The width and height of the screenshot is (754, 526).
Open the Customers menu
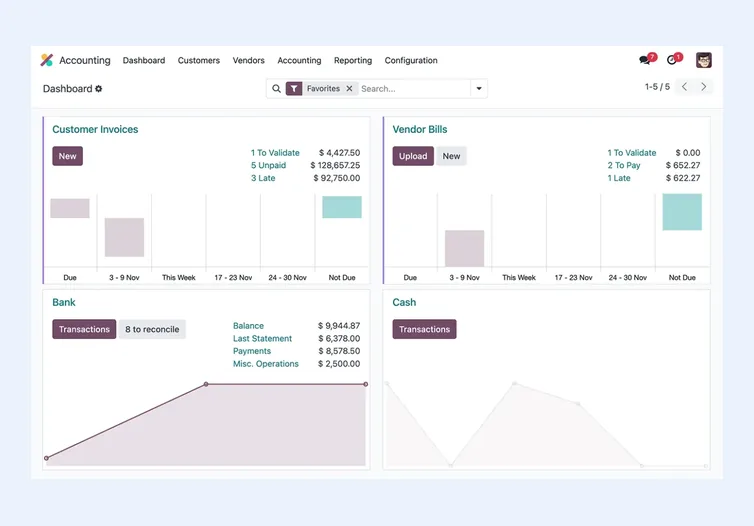tap(199, 60)
